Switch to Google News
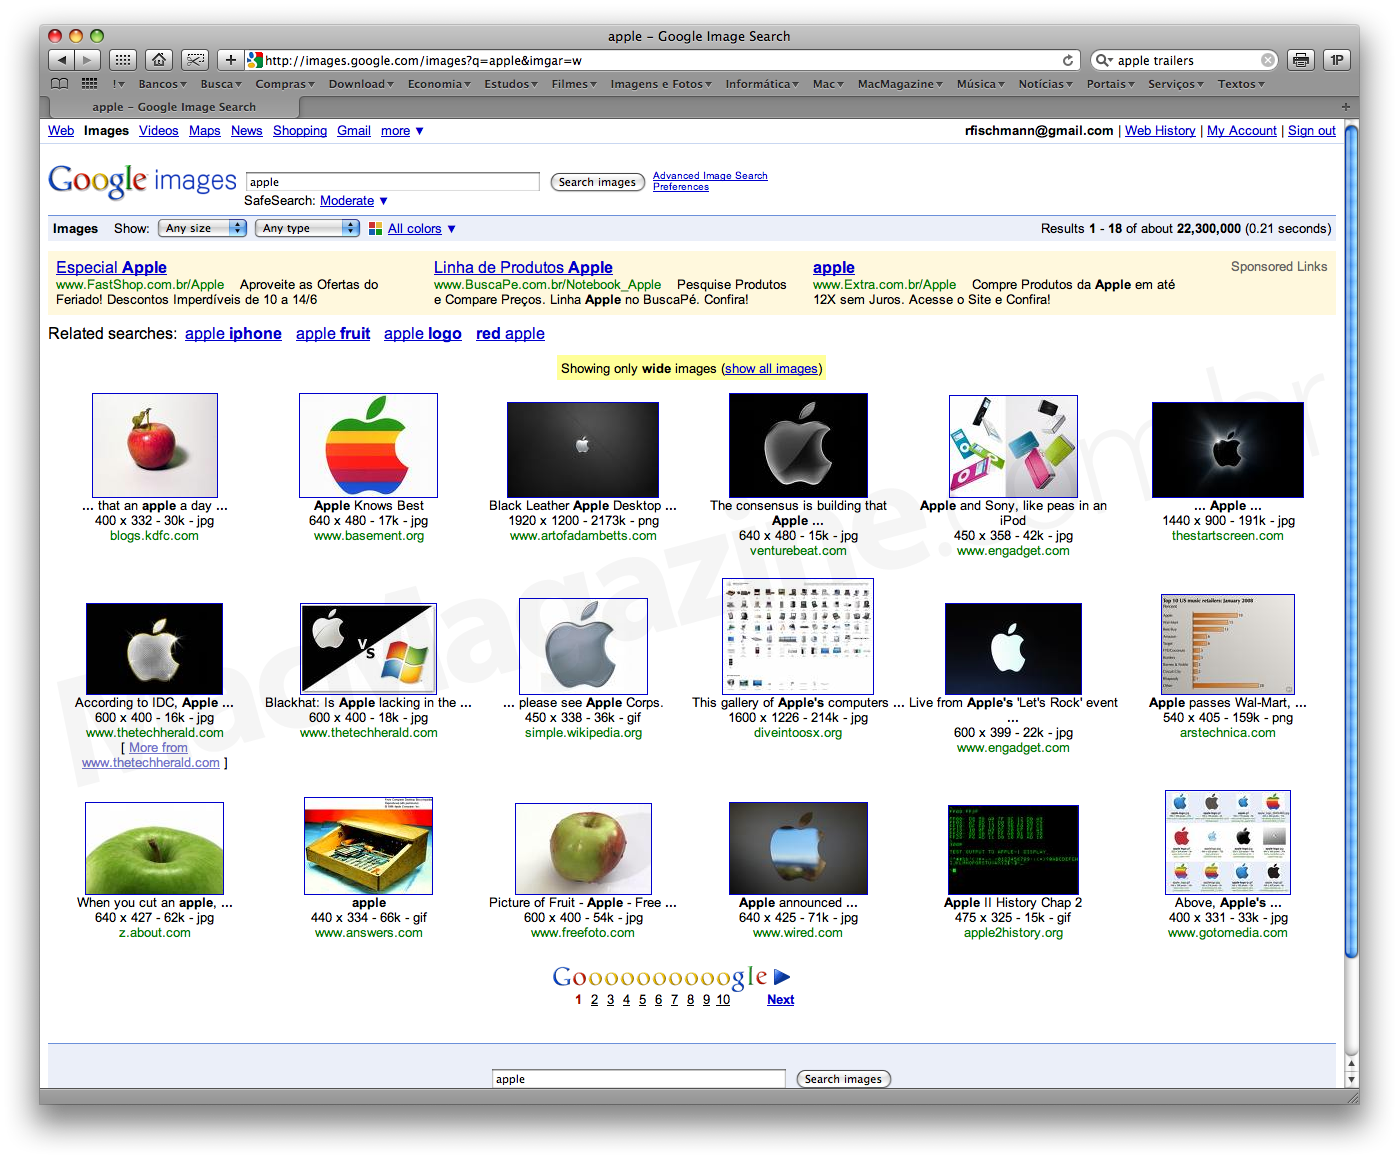1399x1159 pixels. (x=246, y=131)
